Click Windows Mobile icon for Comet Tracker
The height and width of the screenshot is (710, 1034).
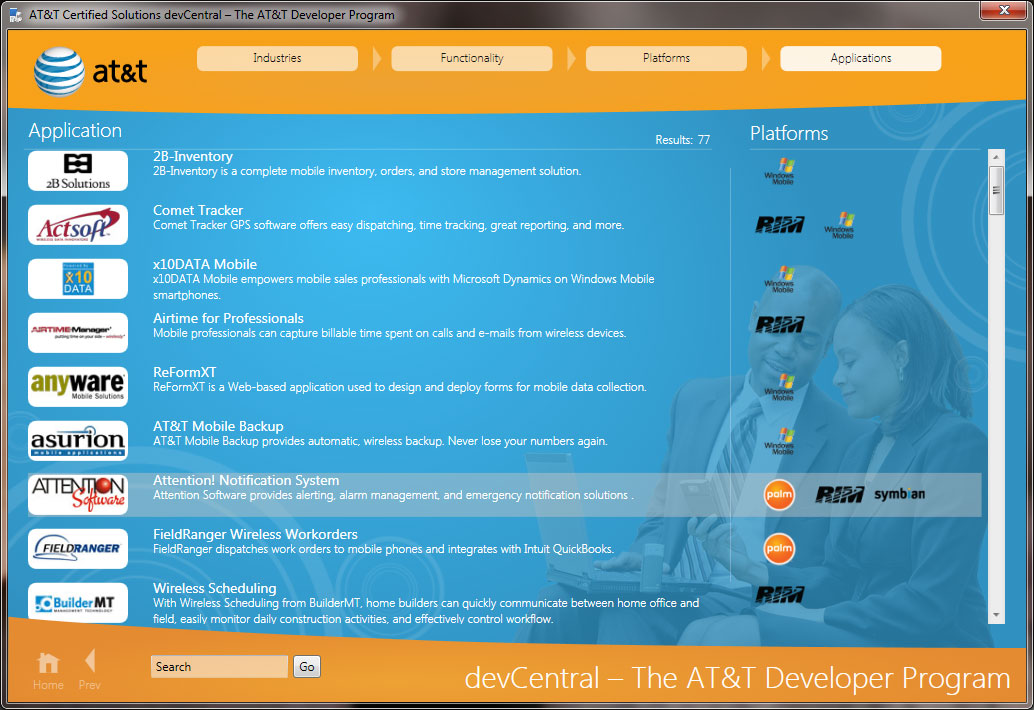[839, 225]
